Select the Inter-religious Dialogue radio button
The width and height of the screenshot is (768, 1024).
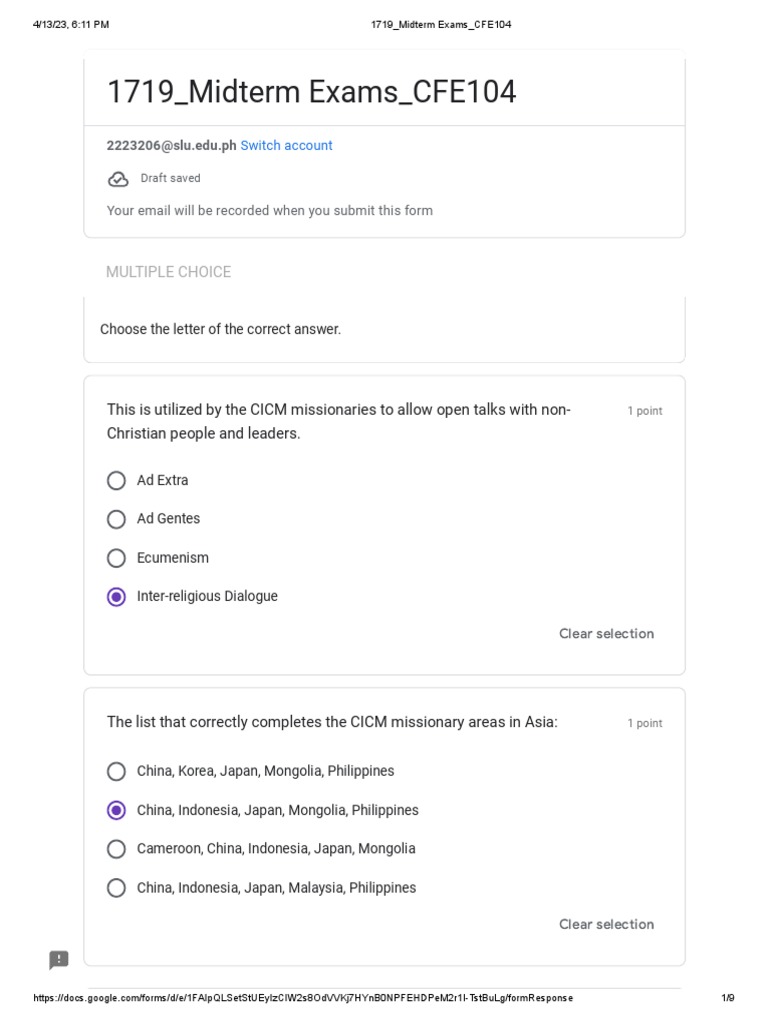116,597
